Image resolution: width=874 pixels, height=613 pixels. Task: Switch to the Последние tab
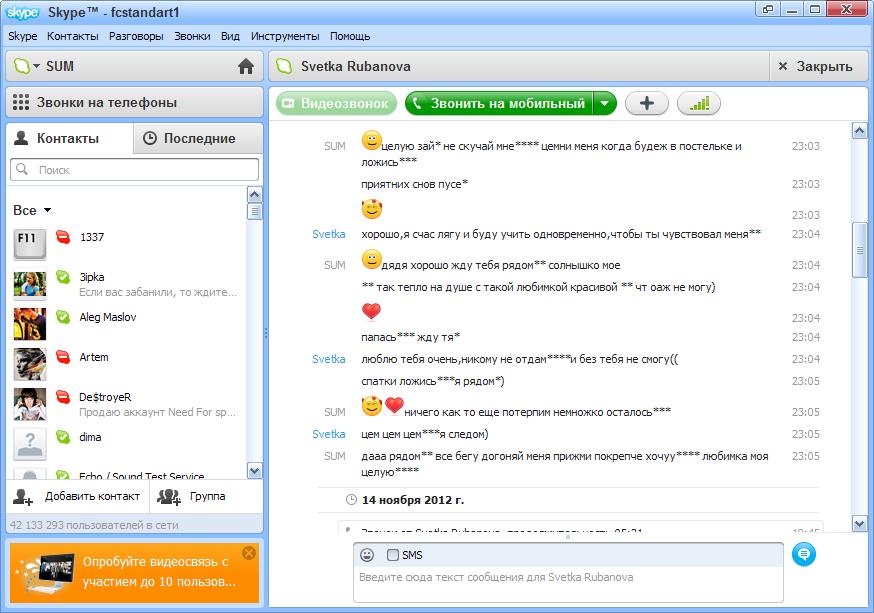[x=198, y=138]
